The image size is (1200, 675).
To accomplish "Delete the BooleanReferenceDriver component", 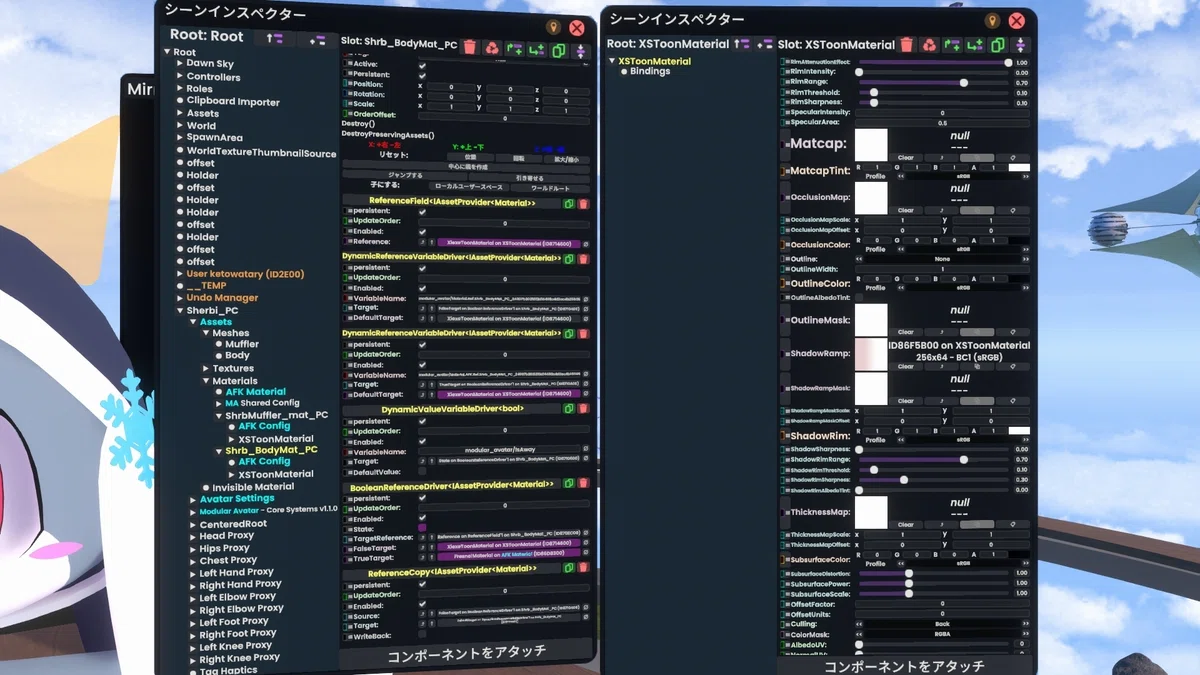I will pyautogui.click(x=584, y=485).
